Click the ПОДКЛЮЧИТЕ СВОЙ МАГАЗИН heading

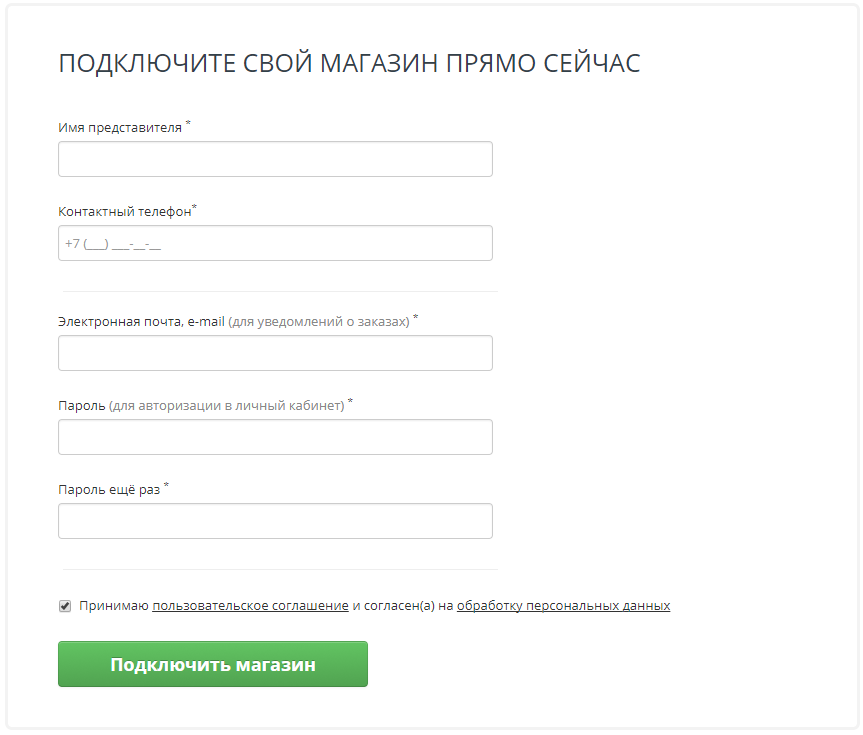(x=349, y=63)
